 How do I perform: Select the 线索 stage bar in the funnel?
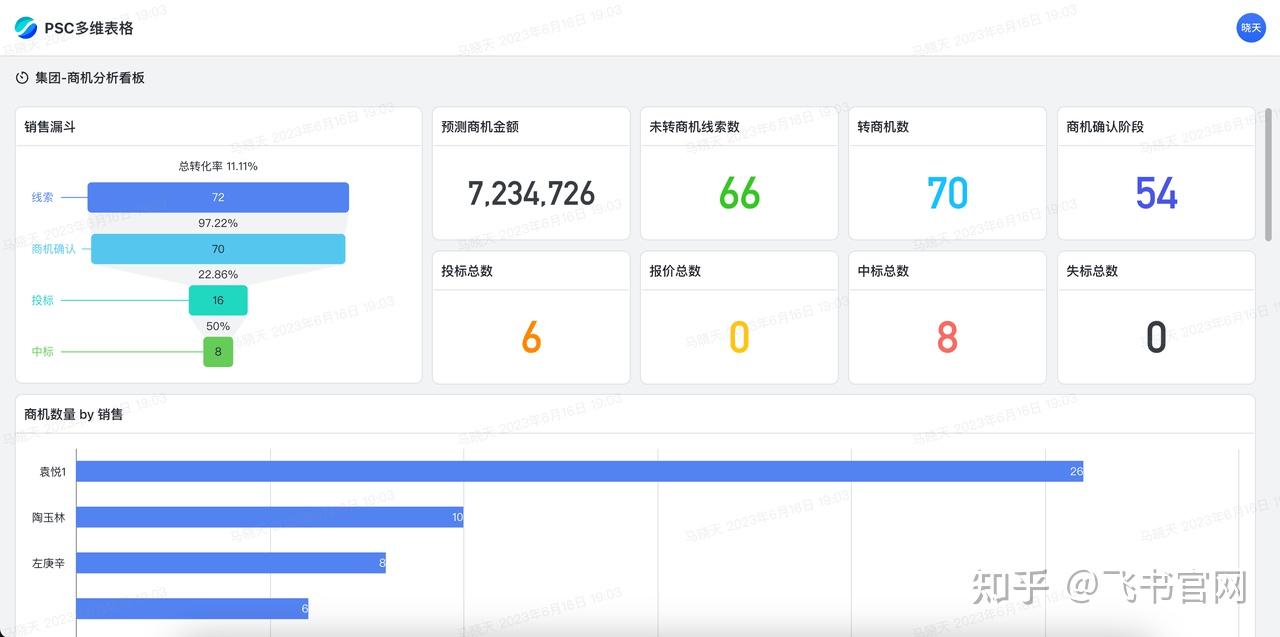coord(218,197)
